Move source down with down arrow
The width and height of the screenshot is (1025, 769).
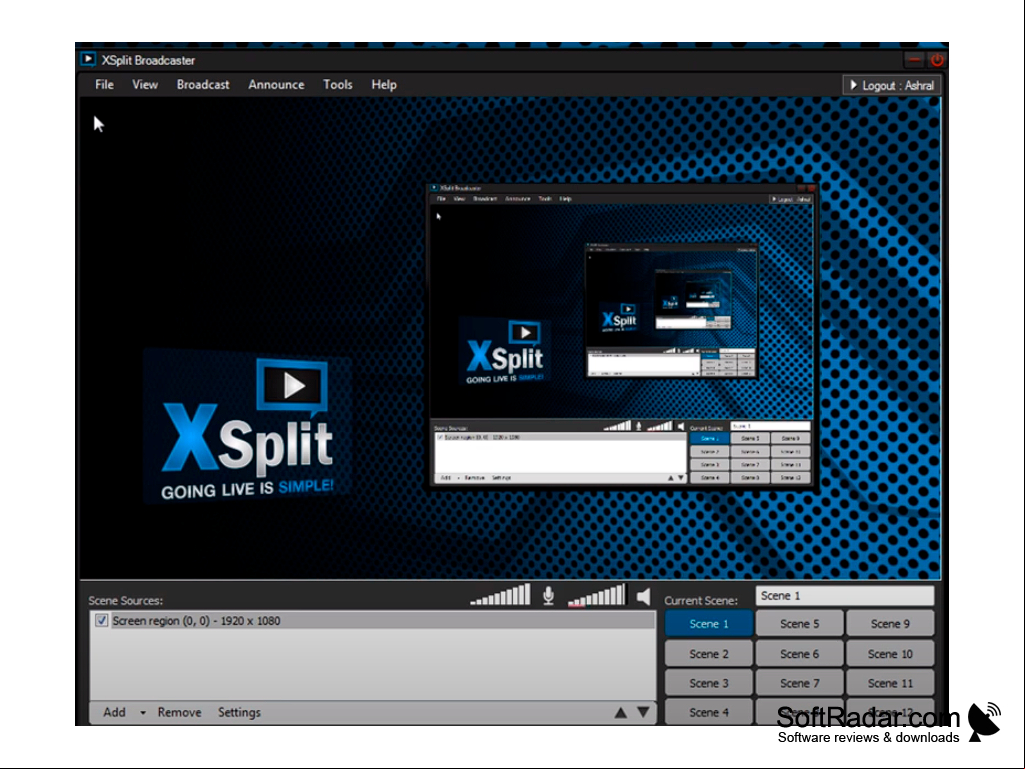point(643,713)
